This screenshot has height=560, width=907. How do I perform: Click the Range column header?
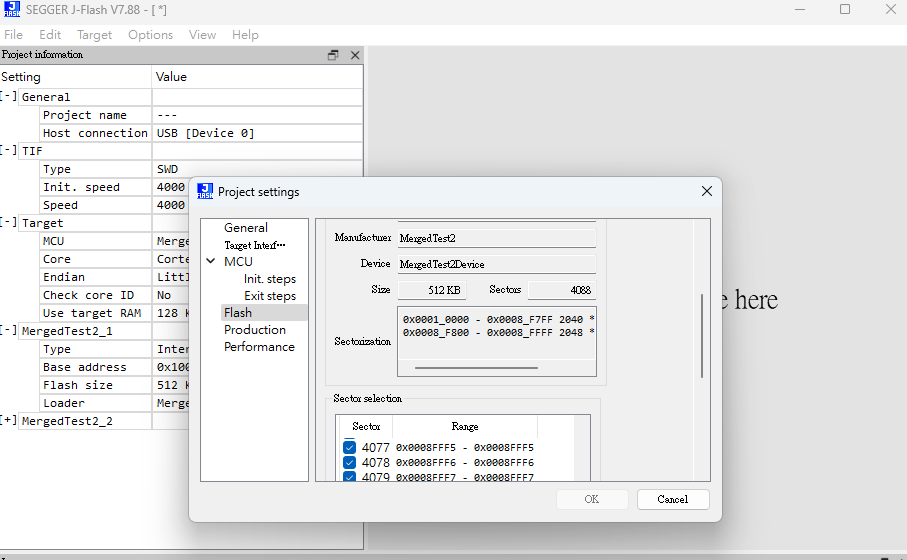[465, 426]
